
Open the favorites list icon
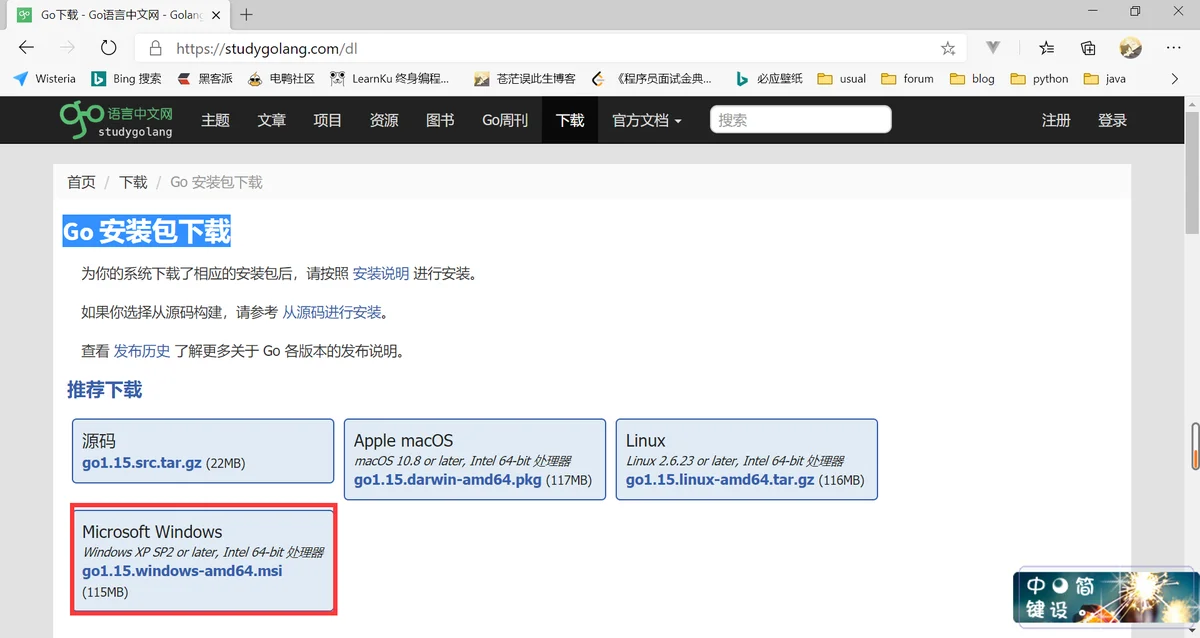(x=1046, y=48)
